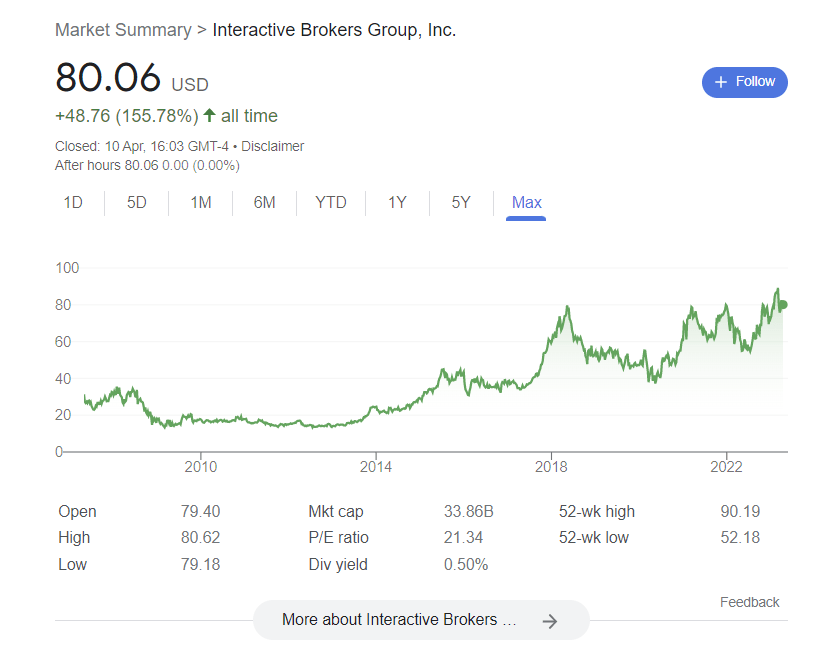Screen dimensions: 823x654
Task: Show the 6M price history
Action: point(264,203)
